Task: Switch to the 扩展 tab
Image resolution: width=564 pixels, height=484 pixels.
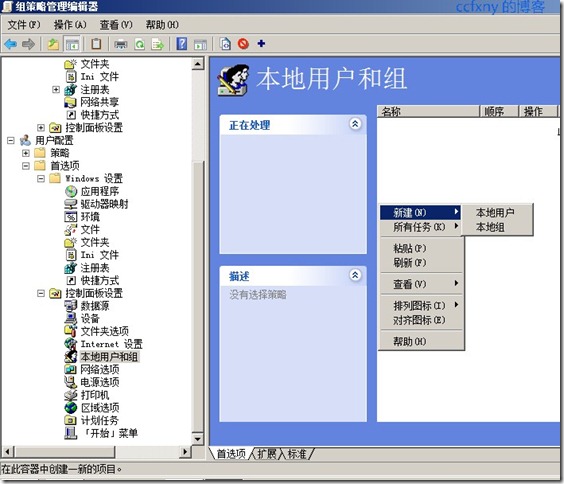Action: click(267, 454)
